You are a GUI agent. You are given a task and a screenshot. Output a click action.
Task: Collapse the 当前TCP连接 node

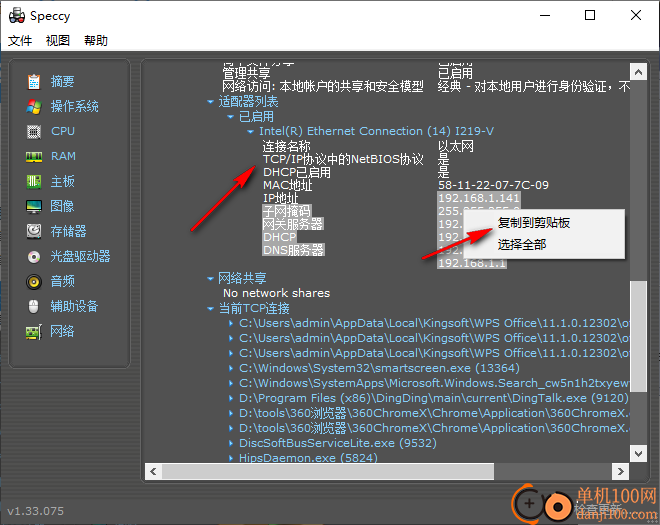tap(210, 309)
